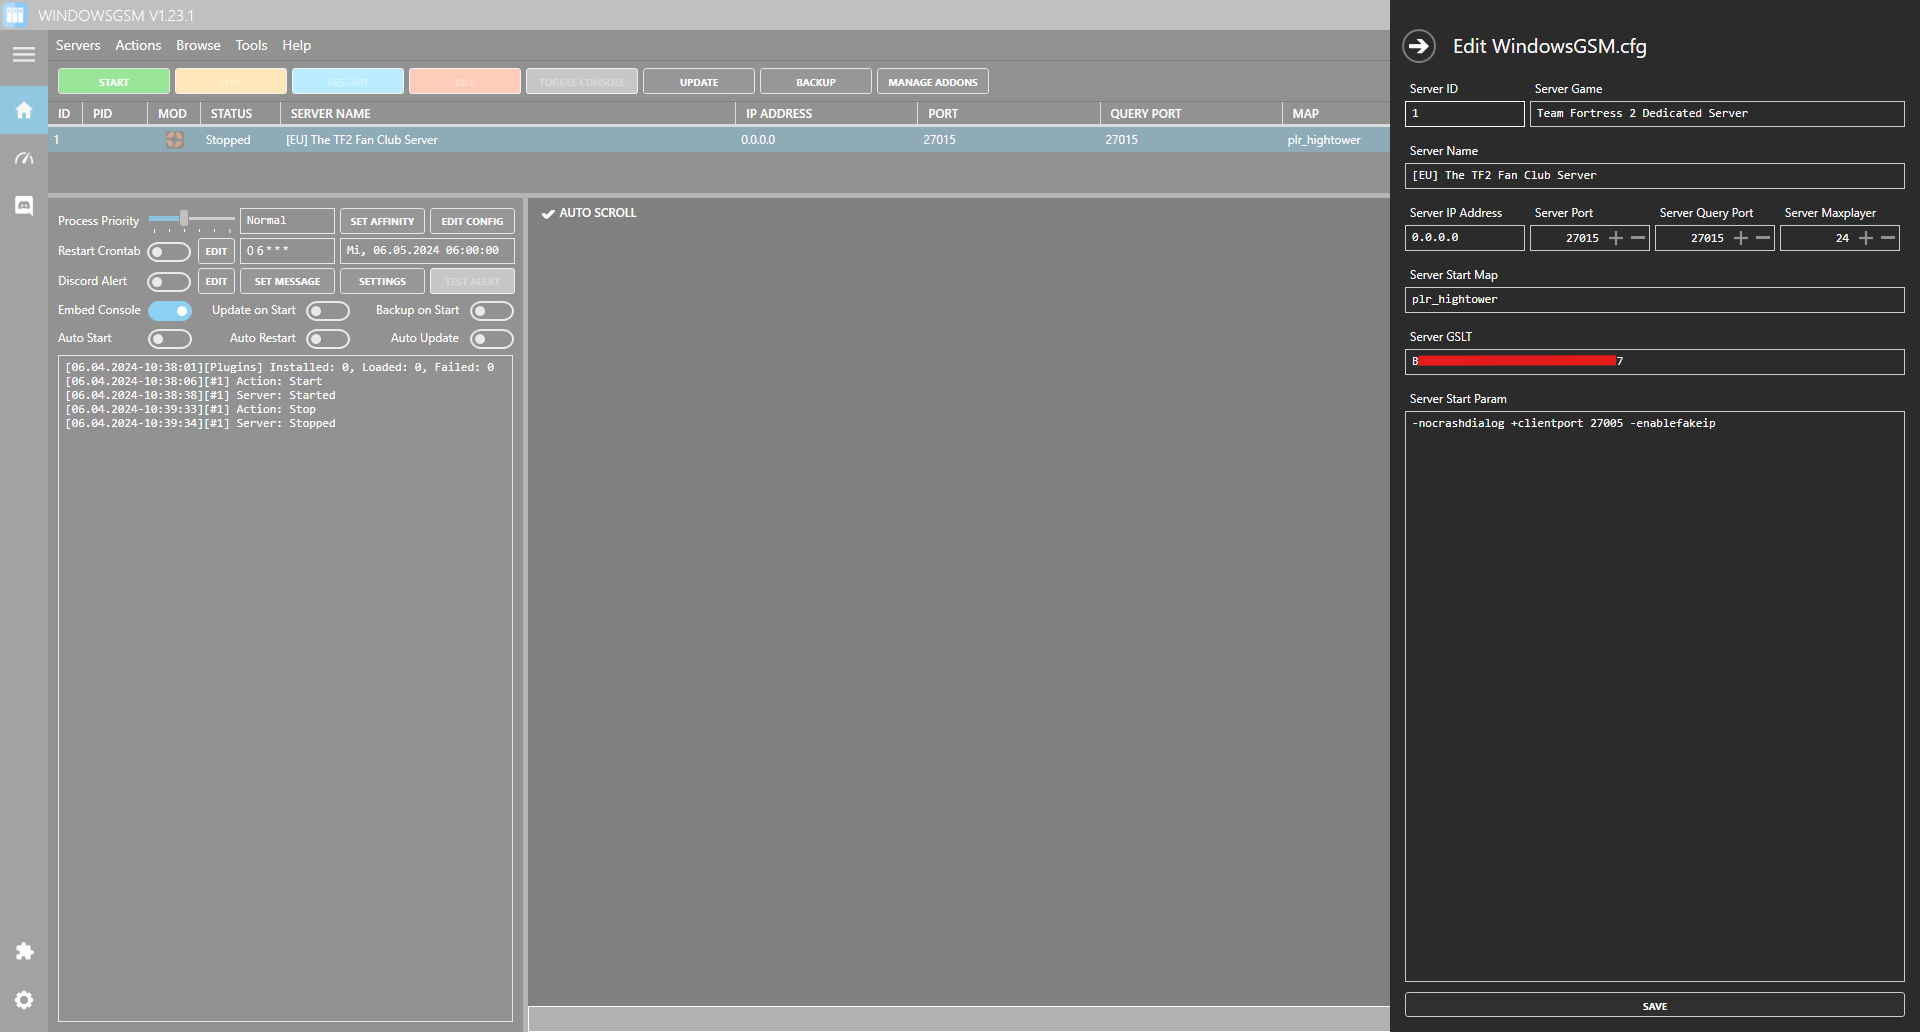Image resolution: width=1920 pixels, height=1032 pixels.
Task: Open the Settings gear icon
Action: (x=24, y=1000)
